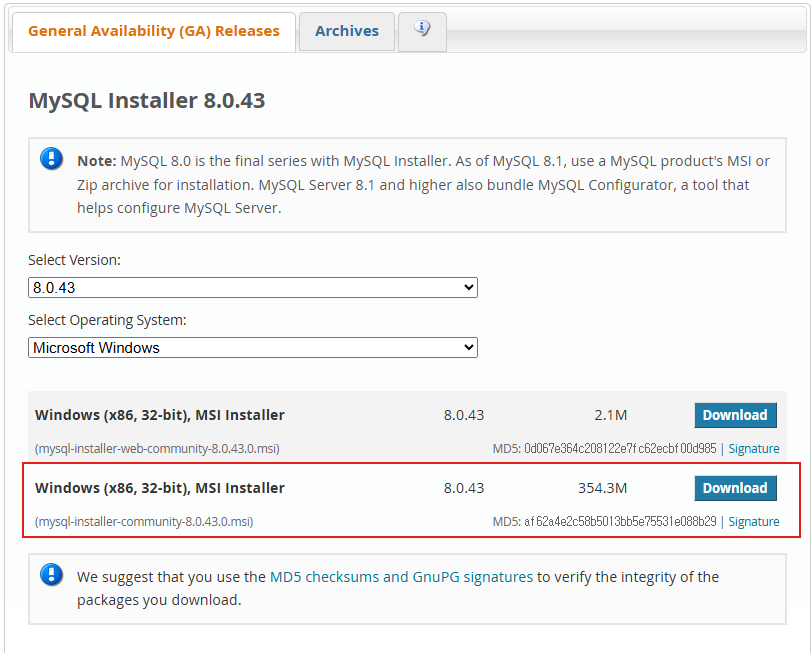The width and height of the screenshot is (811, 653).
Task: Click the Note text about MySQL 8.0 final series
Action: [x=423, y=185]
